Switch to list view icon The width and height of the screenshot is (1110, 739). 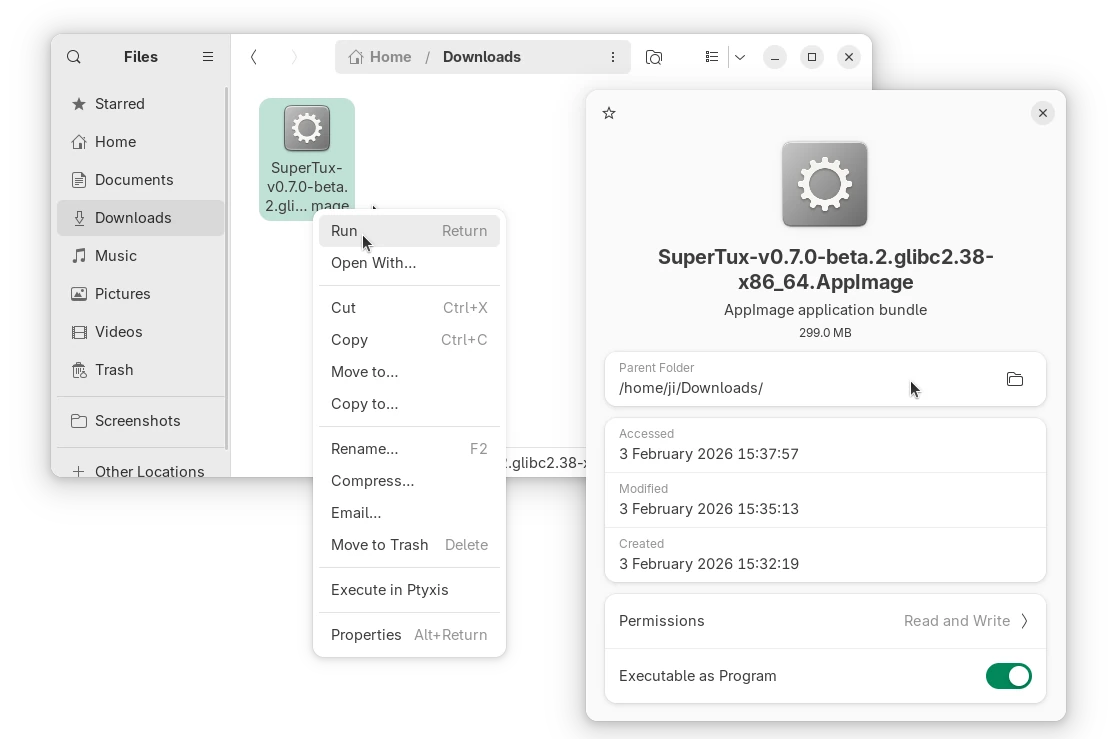coord(712,57)
